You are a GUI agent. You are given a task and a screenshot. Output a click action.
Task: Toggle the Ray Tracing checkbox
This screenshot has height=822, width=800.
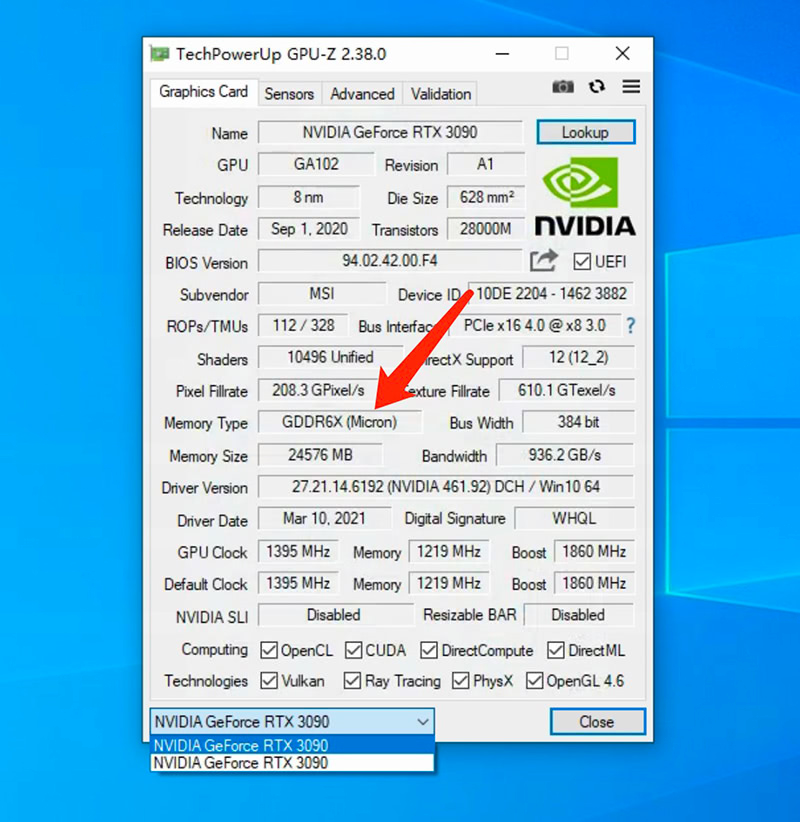click(352, 681)
